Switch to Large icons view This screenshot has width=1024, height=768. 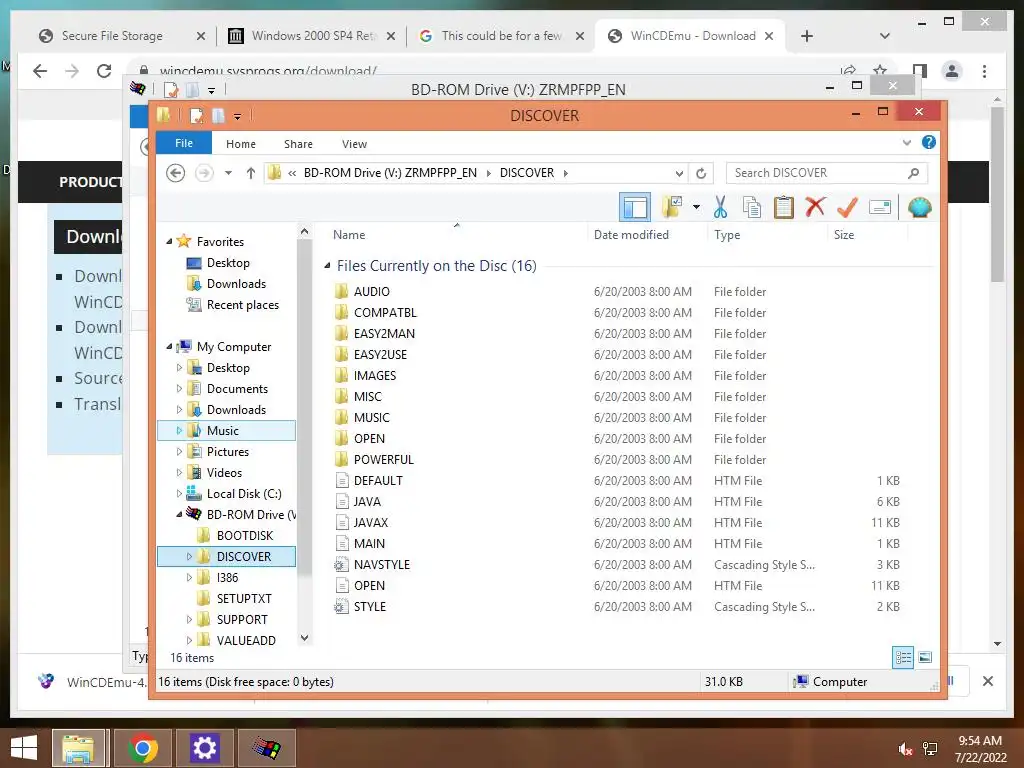point(925,657)
